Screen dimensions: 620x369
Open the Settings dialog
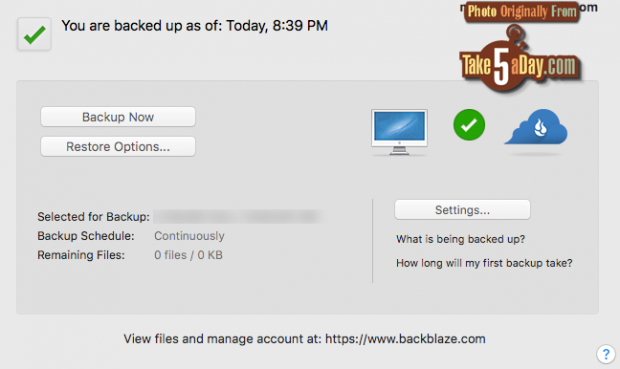click(x=462, y=210)
